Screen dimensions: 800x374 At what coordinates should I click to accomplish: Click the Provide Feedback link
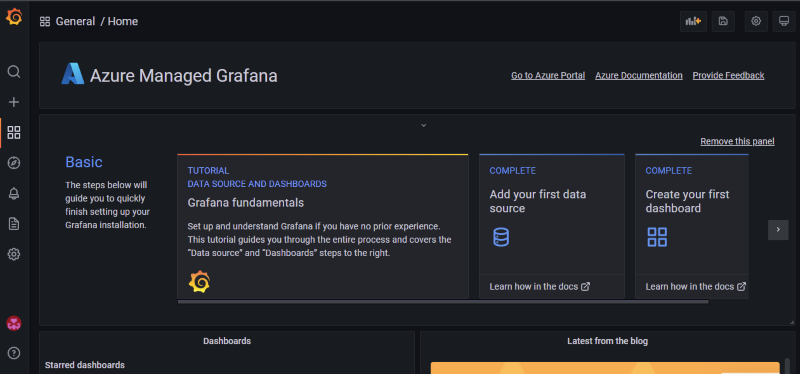728,76
